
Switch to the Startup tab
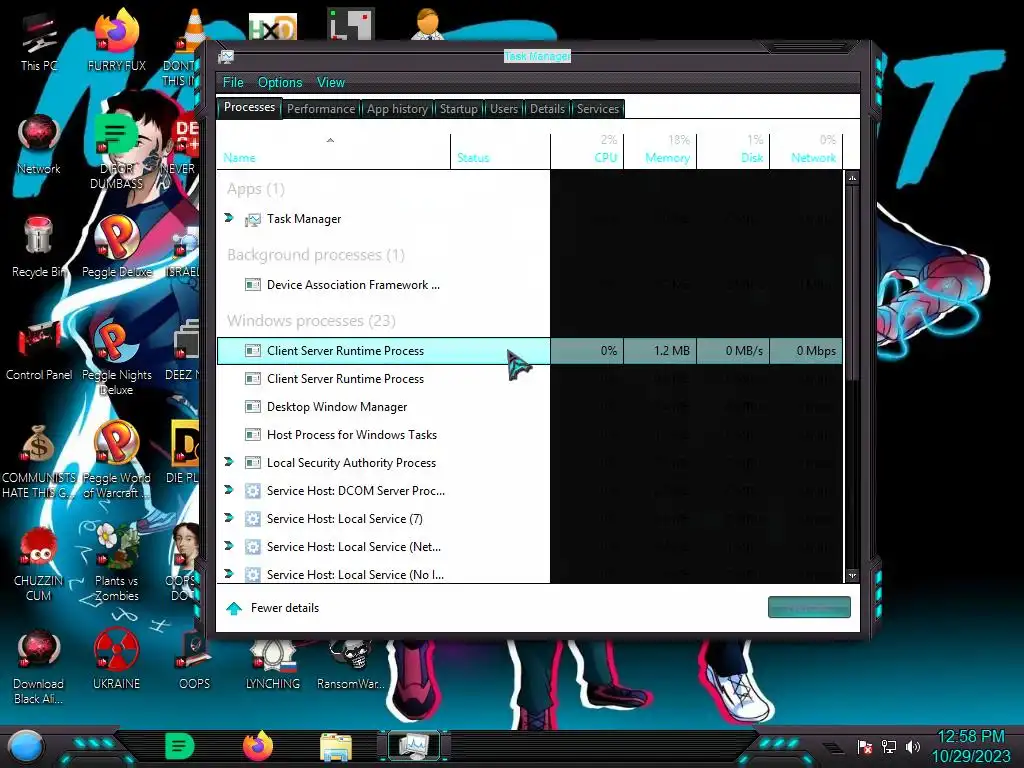click(x=458, y=108)
